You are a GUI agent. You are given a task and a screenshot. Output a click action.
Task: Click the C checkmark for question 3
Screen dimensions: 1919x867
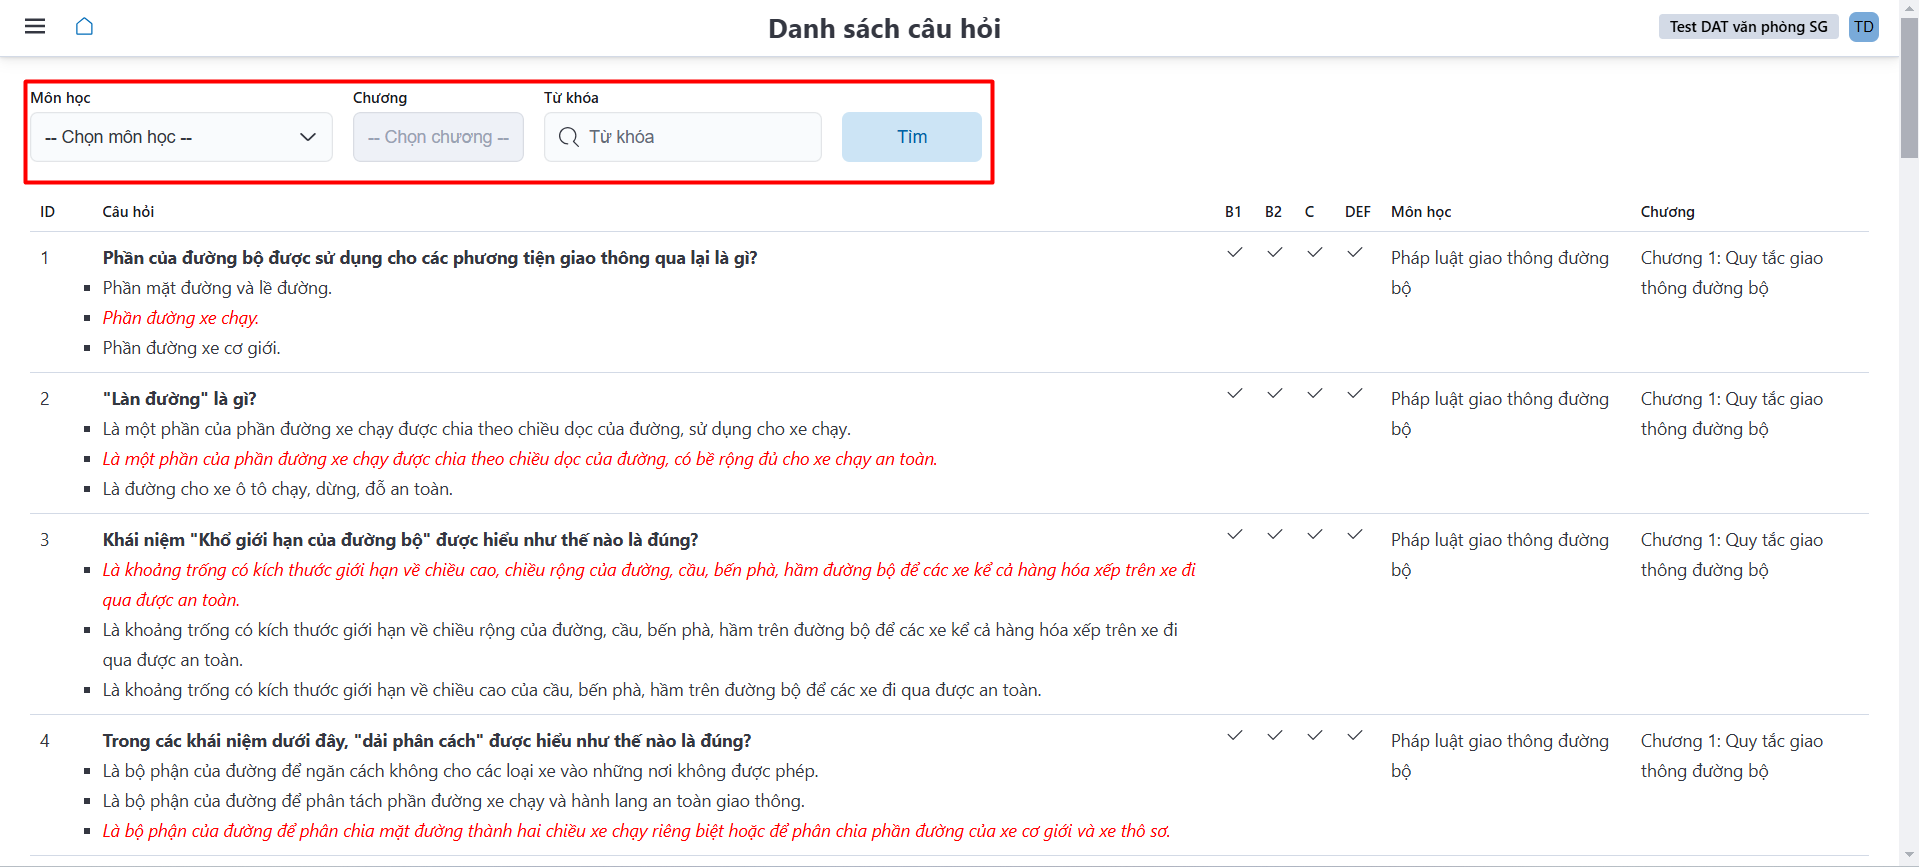tap(1314, 535)
